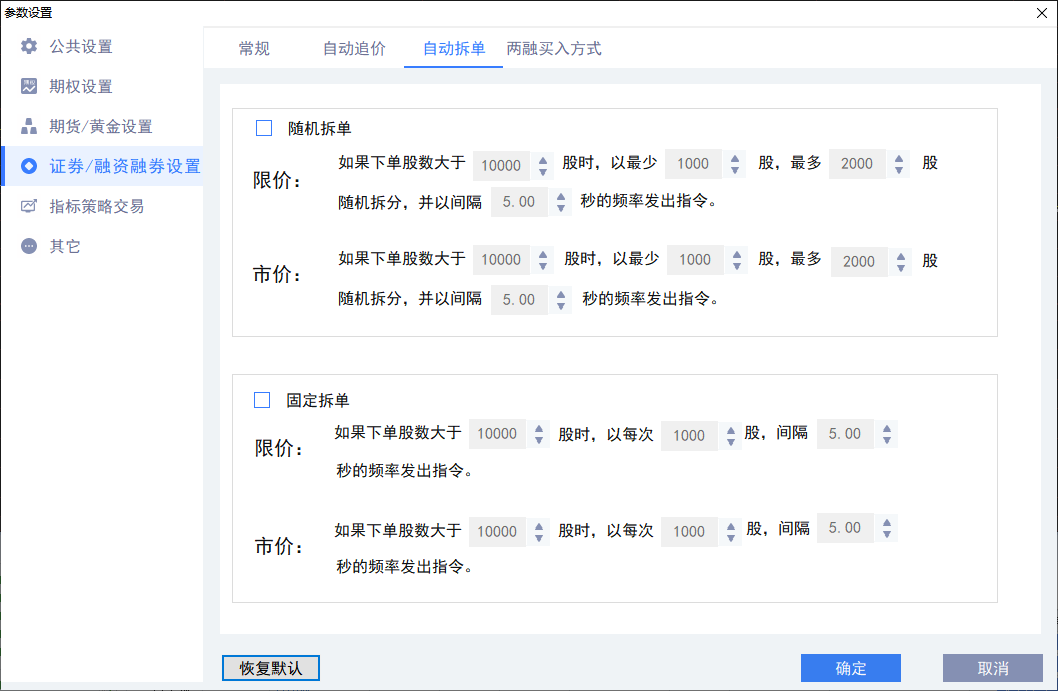Increase 随机拆单 限价 order threshold with up arrow

pos(543,159)
